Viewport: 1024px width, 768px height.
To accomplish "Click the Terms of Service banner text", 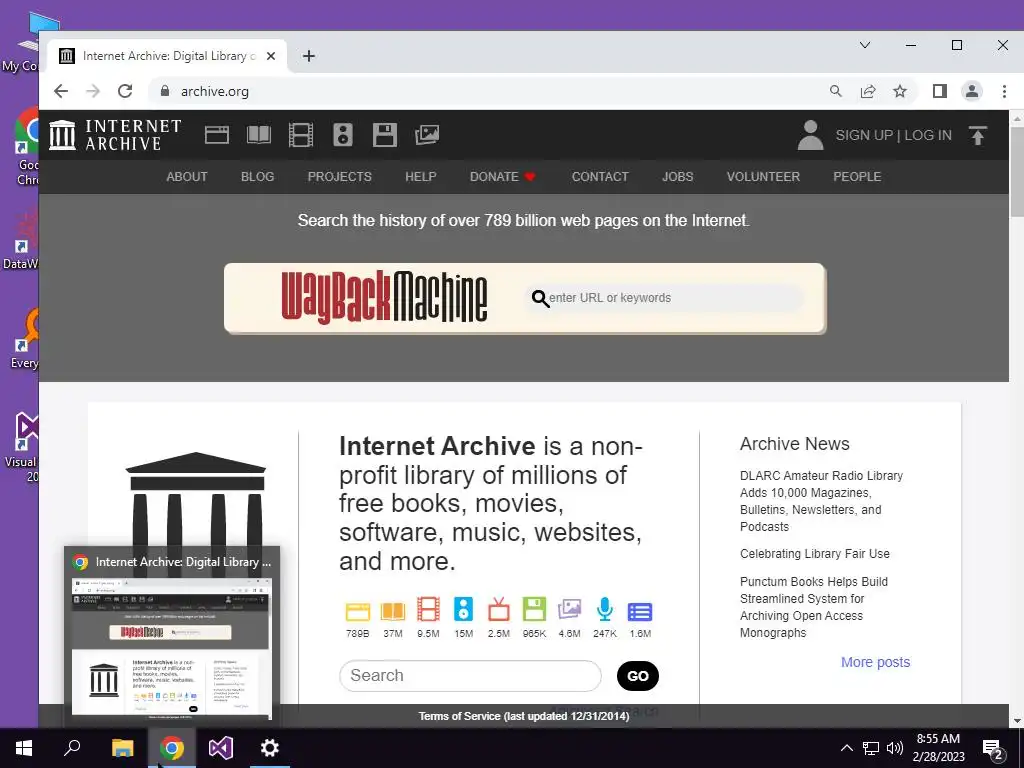I will [524, 716].
